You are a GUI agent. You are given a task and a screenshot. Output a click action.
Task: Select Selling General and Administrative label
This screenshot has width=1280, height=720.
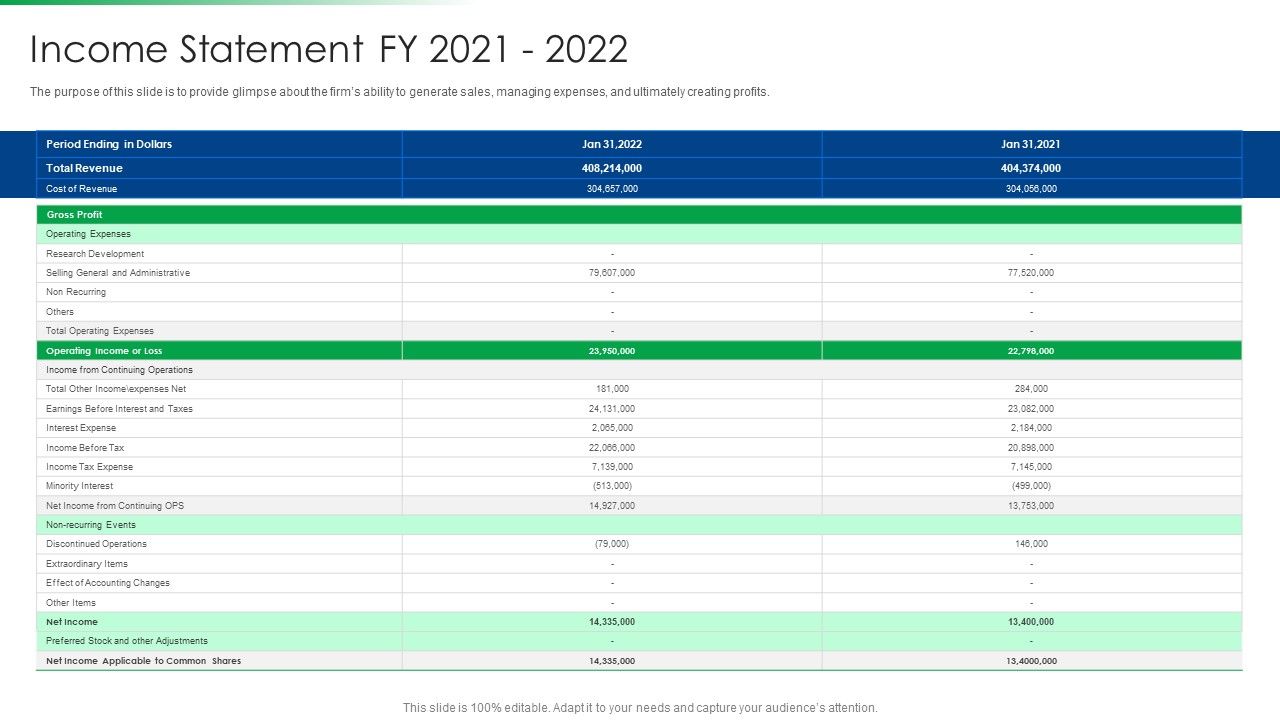[x=118, y=273]
